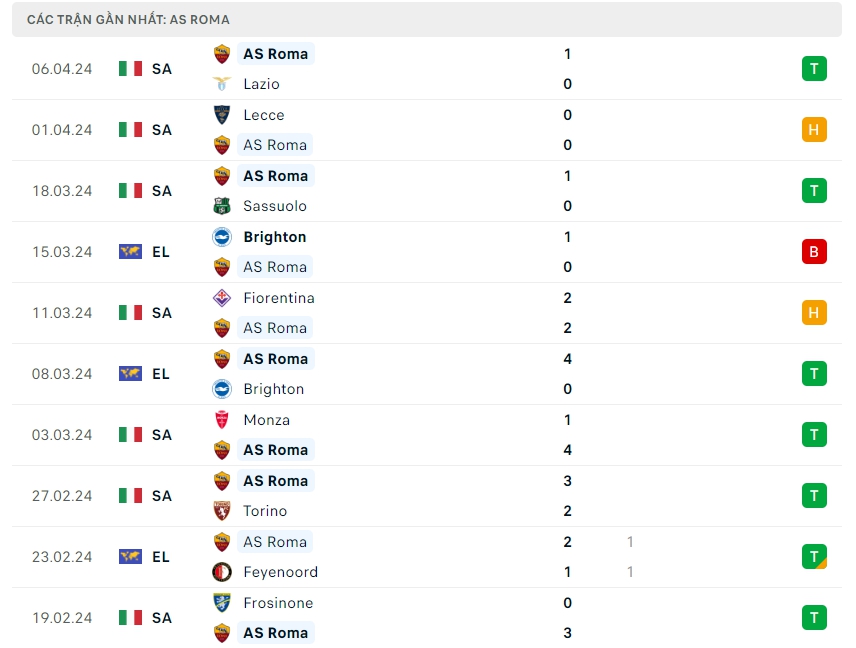Viewport: 856px width, 648px height.
Task: Click the Fiorentina purple crest icon
Action: click(222, 298)
